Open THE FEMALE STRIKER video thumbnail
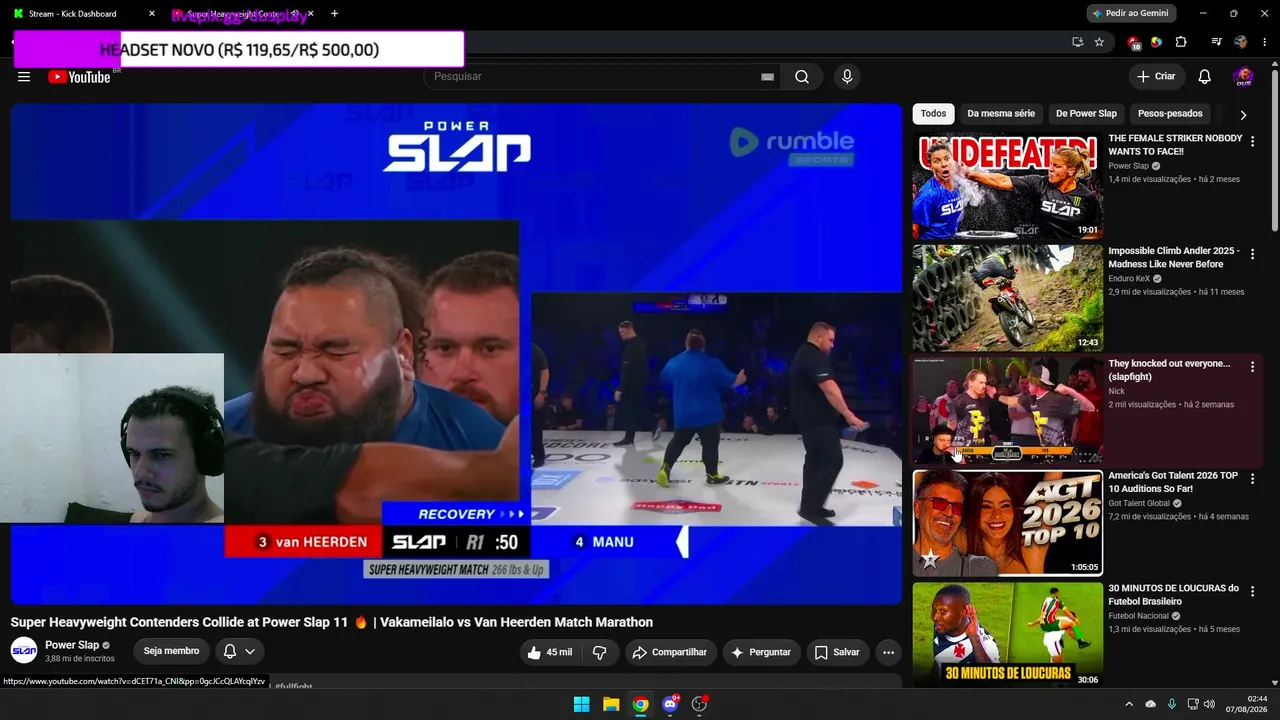 tap(1007, 186)
